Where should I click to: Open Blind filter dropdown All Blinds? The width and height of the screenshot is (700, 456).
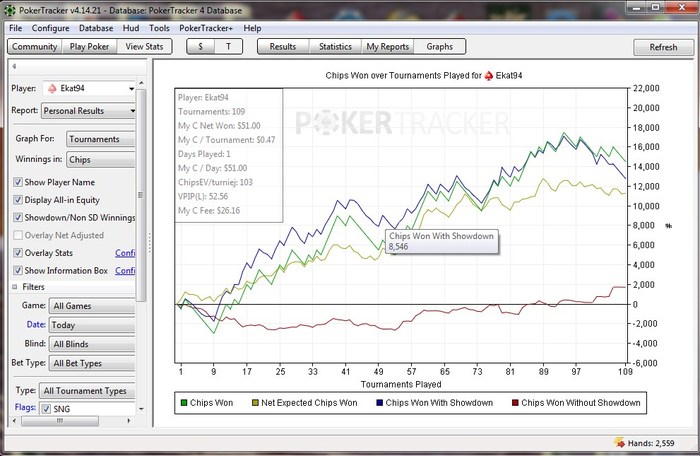point(92,344)
